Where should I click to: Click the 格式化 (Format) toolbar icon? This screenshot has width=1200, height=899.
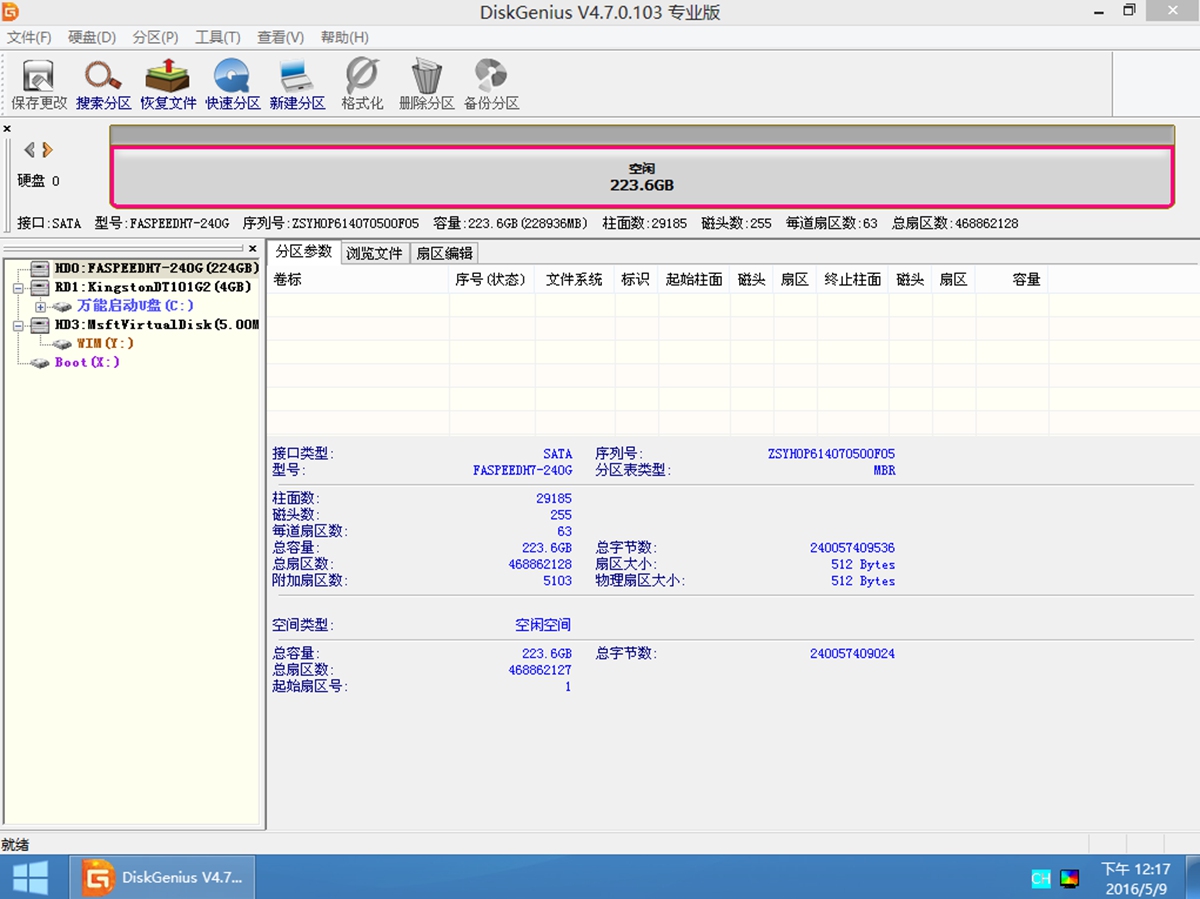click(x=362, y=84)
